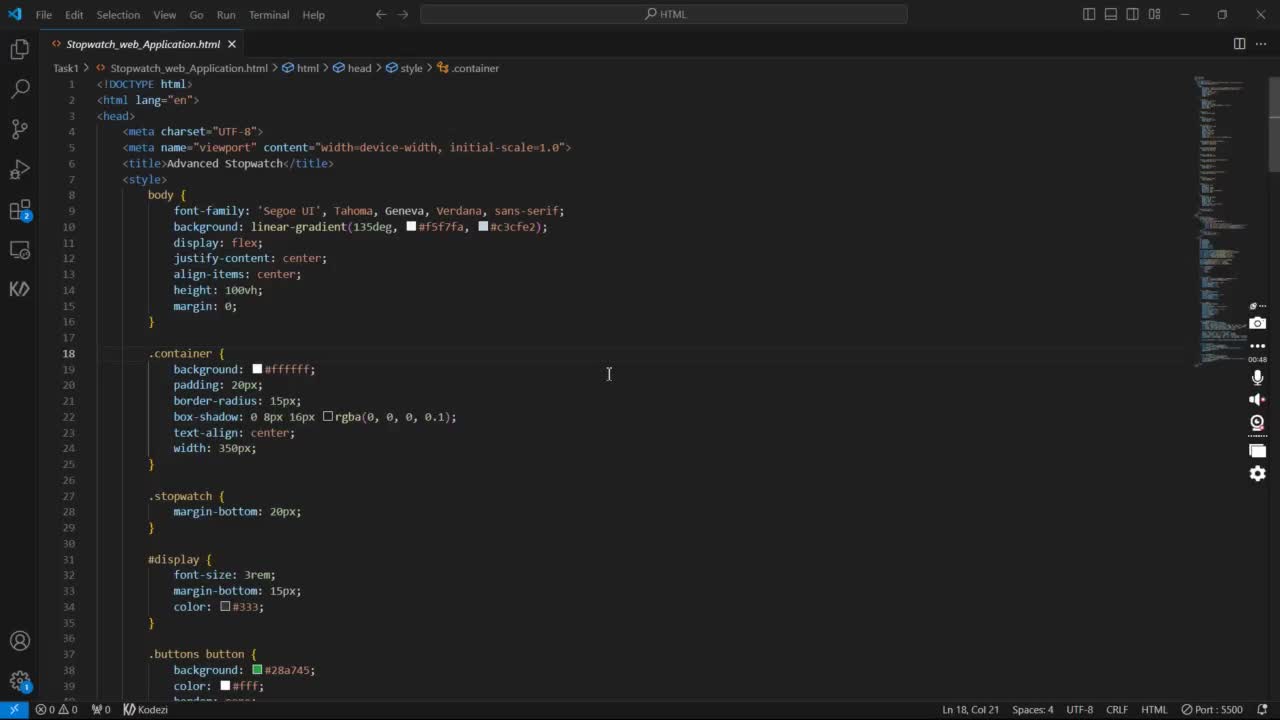Expand the head breadcrumb dropdown
This screenshot has width=1280, height=720.
(x=358, y=68)
